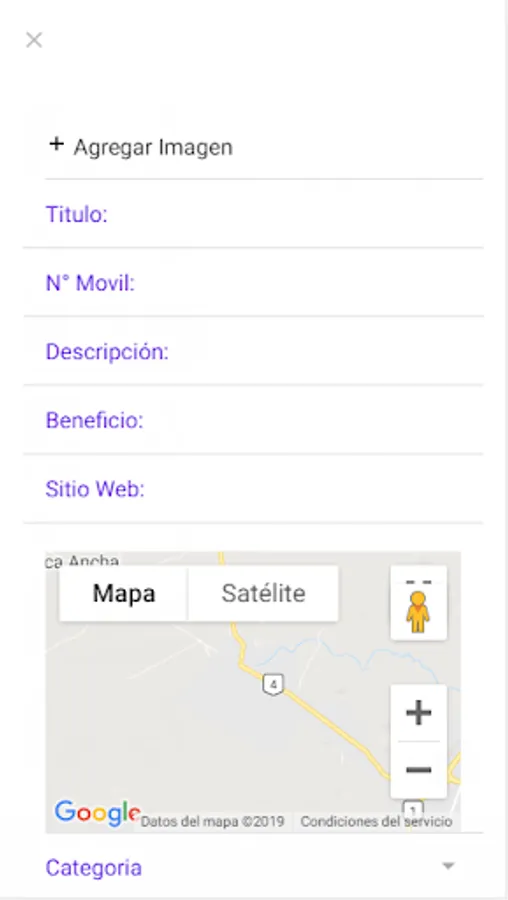Activate the Beneficio input field
Image resolution: width=508 pixels, height=900 pixels.
253,420
